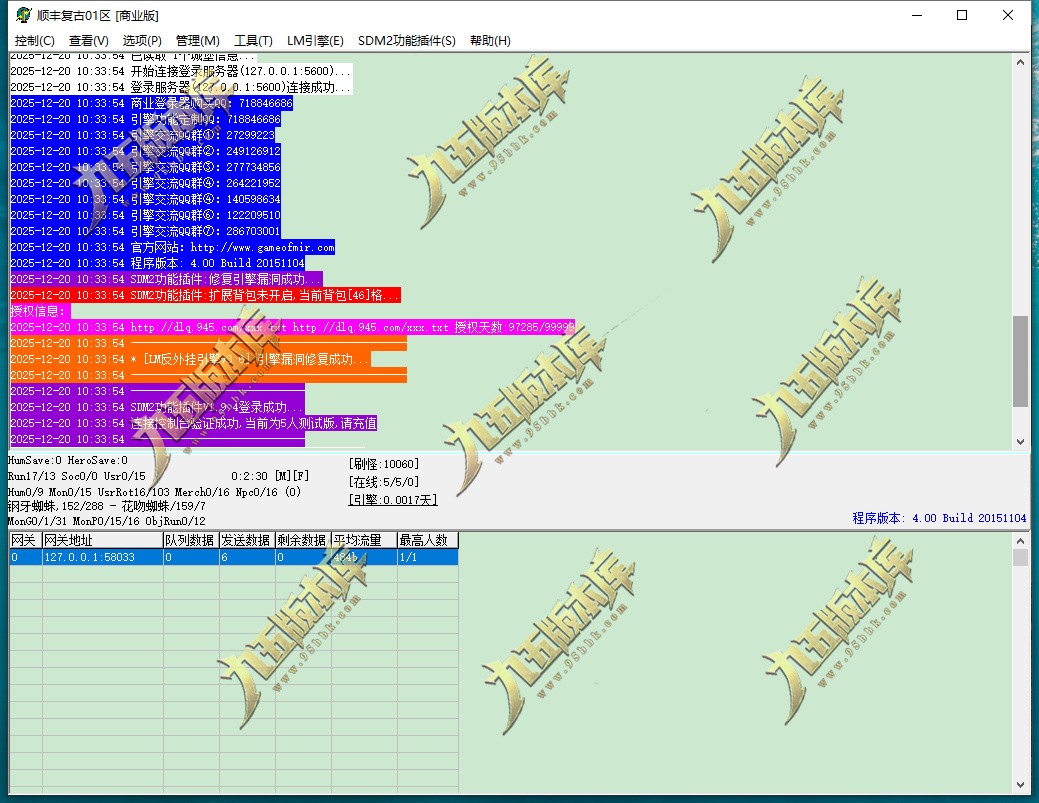Screen dimensions: 1039x803
Task: Click the [刷怪:10060] status text
Action: coord(384,464)
